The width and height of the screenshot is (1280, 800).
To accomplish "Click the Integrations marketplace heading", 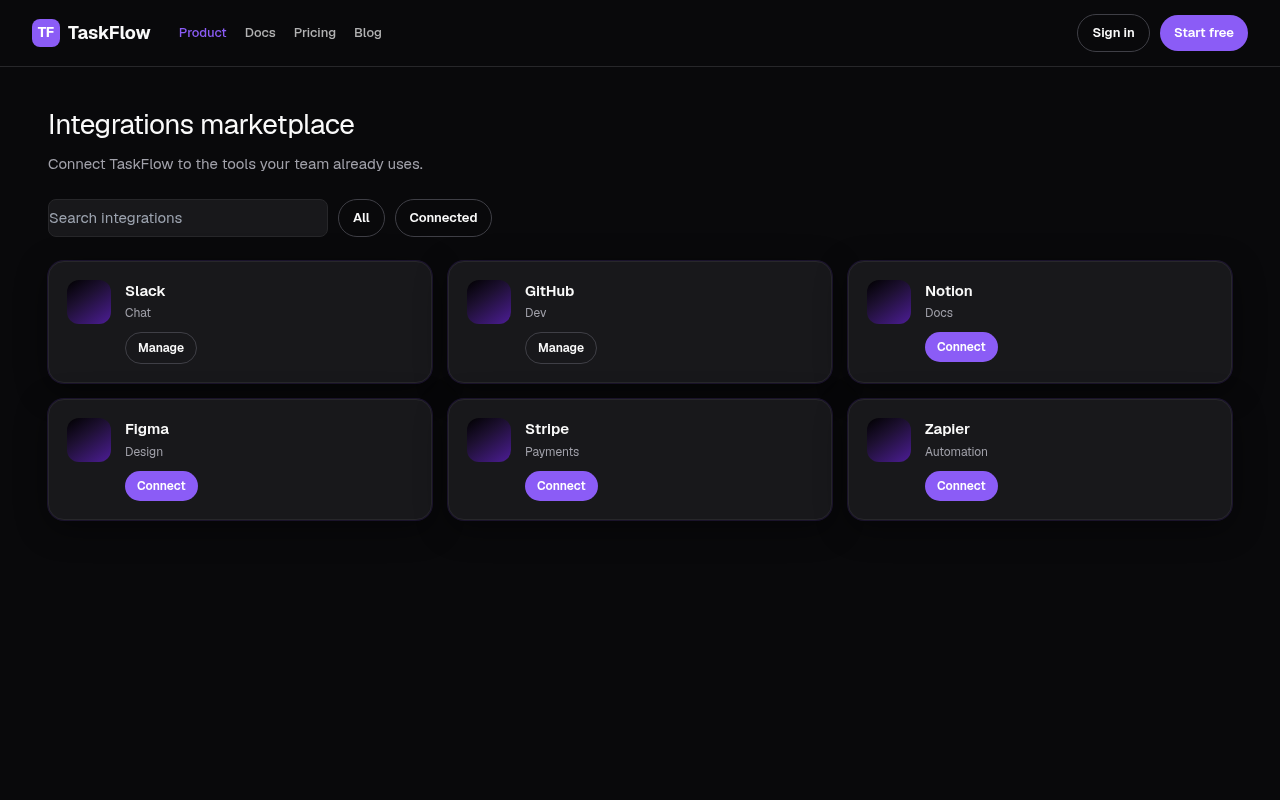I will point(201,125).
